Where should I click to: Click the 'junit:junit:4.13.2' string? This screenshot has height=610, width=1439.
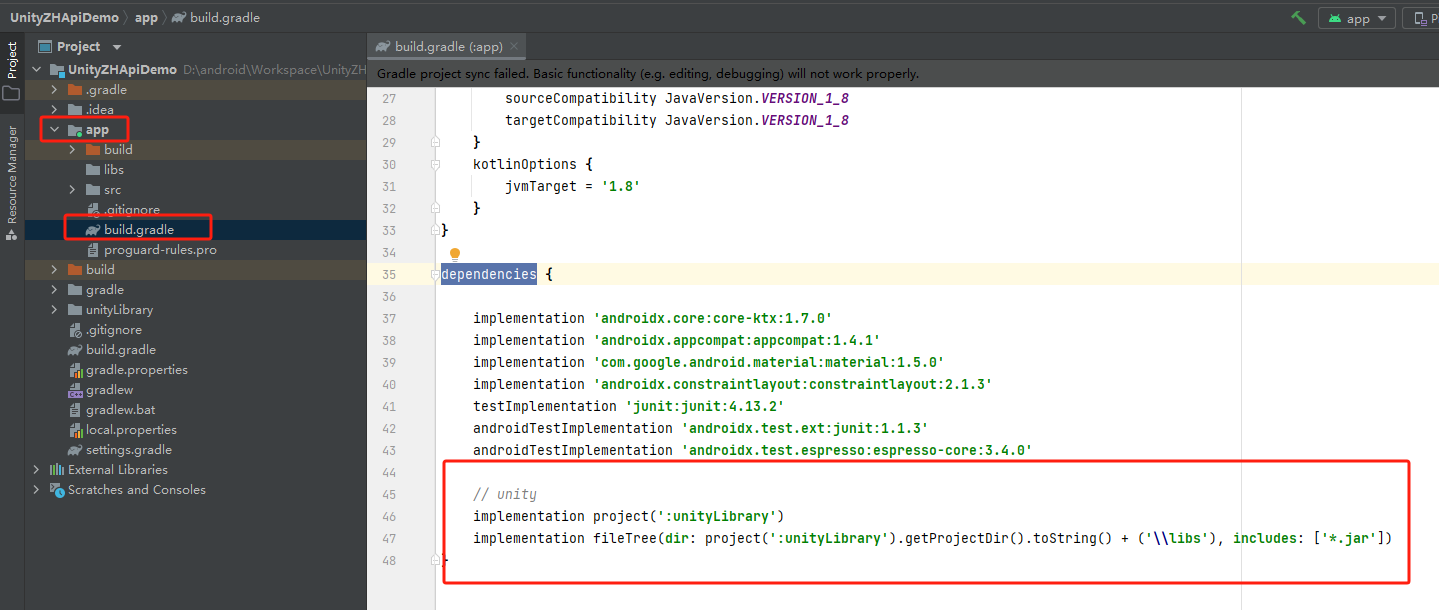(x=705, y=406)
